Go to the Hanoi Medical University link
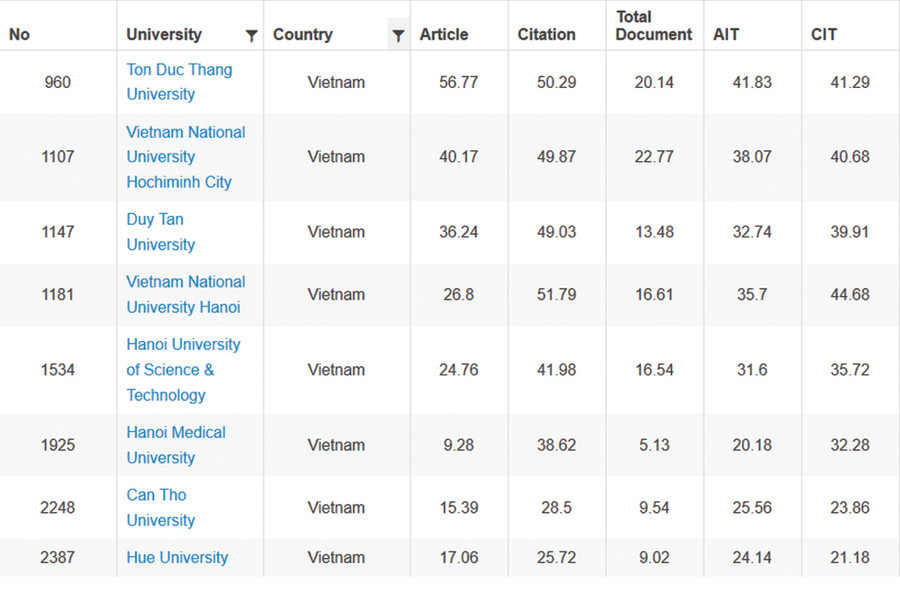Screen dimensions: 900x600 [176, 445]
